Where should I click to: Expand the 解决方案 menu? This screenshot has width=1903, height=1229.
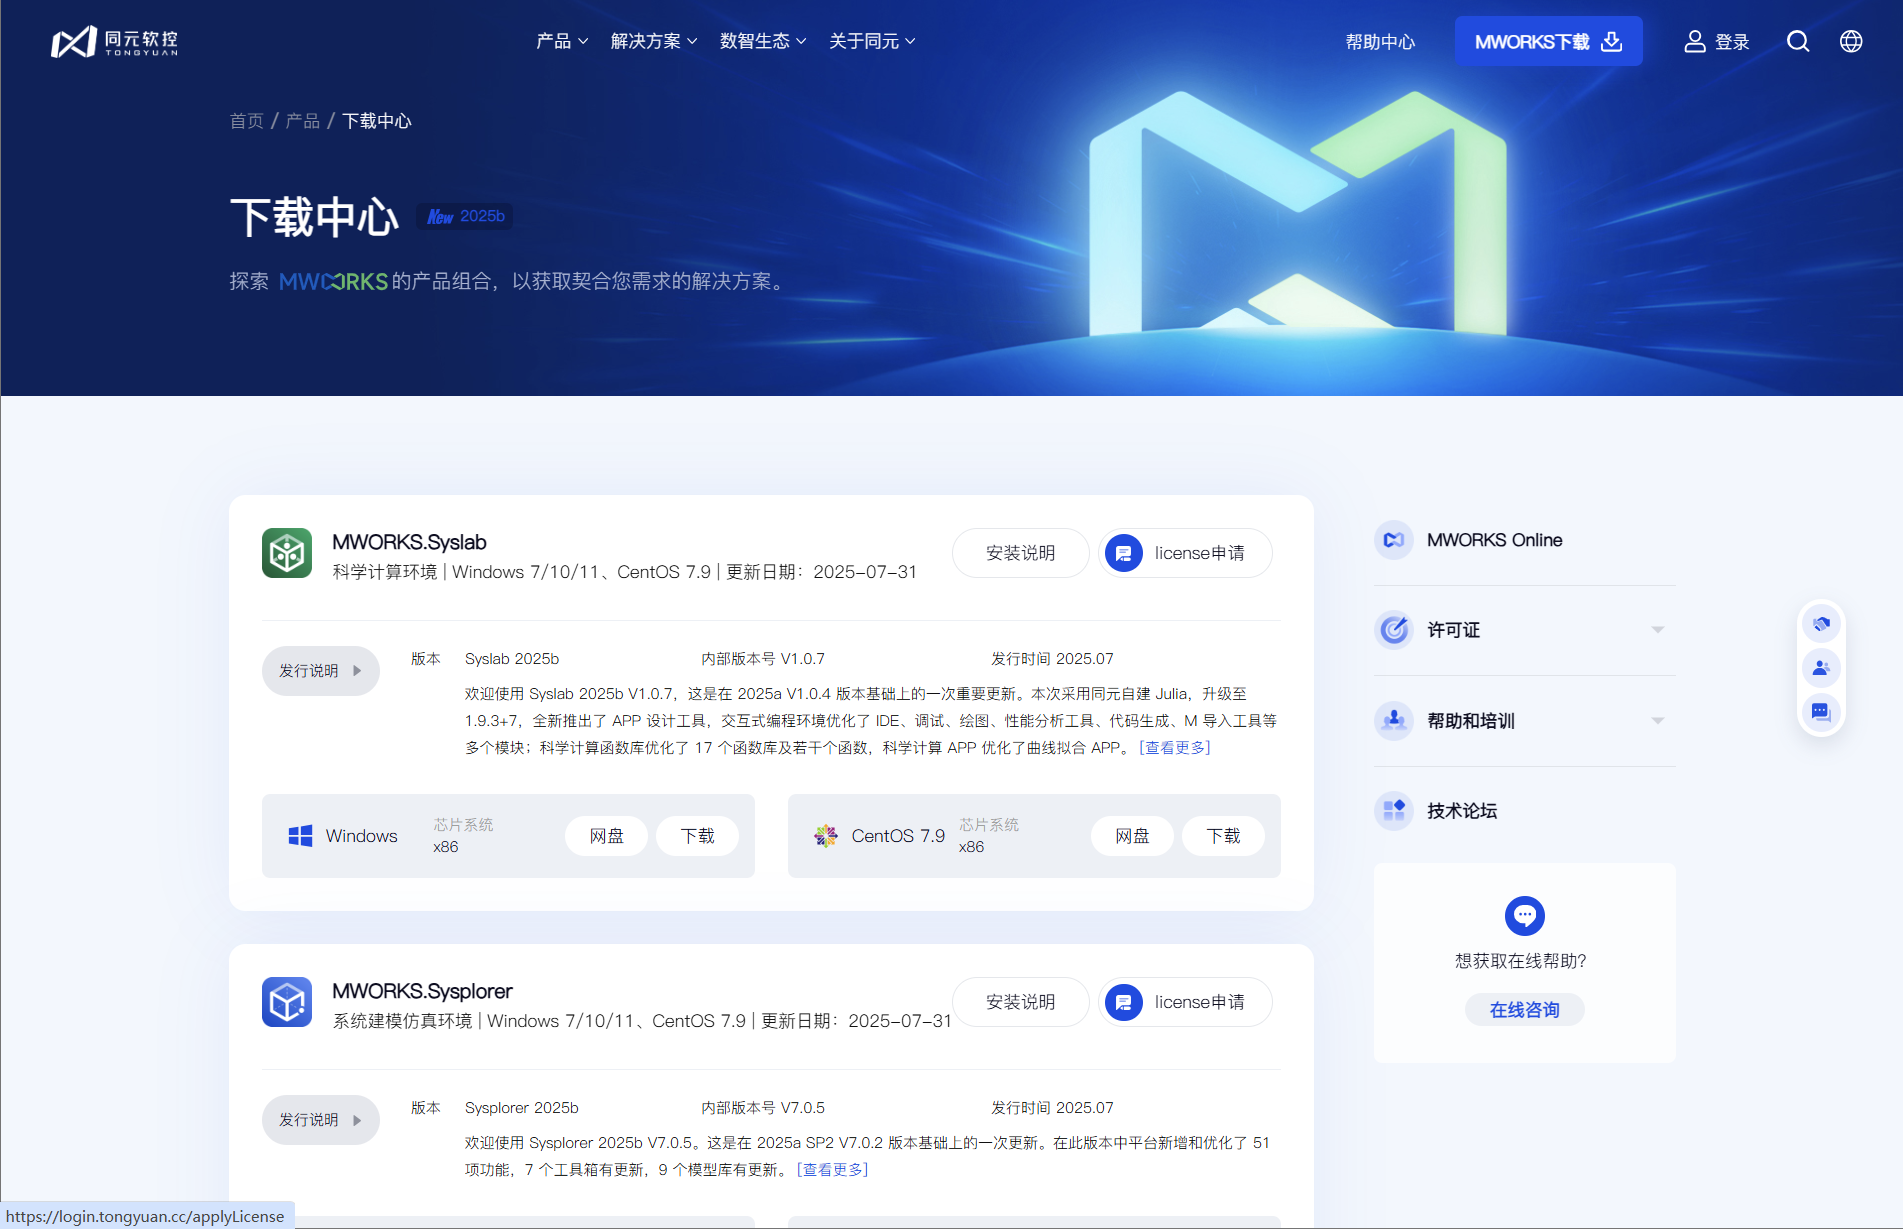coord(654,41)
